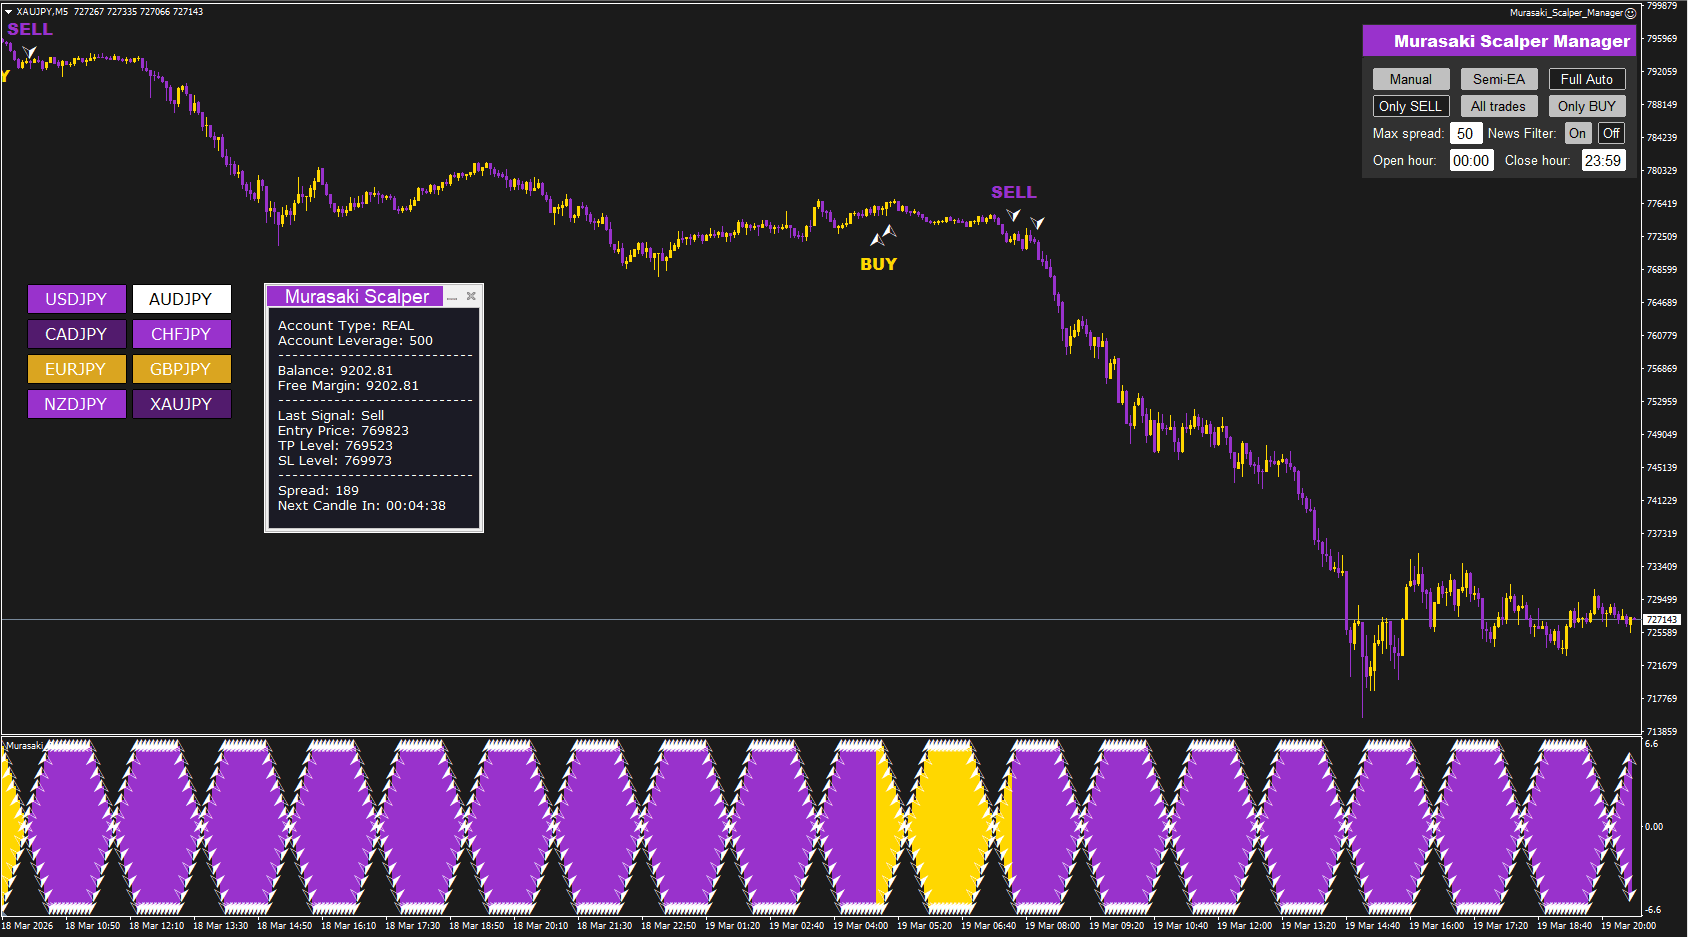This screenshot has height=937, width=1688.
Task: Switch chart to the EURJPY symbol
Action: (76, 369)
